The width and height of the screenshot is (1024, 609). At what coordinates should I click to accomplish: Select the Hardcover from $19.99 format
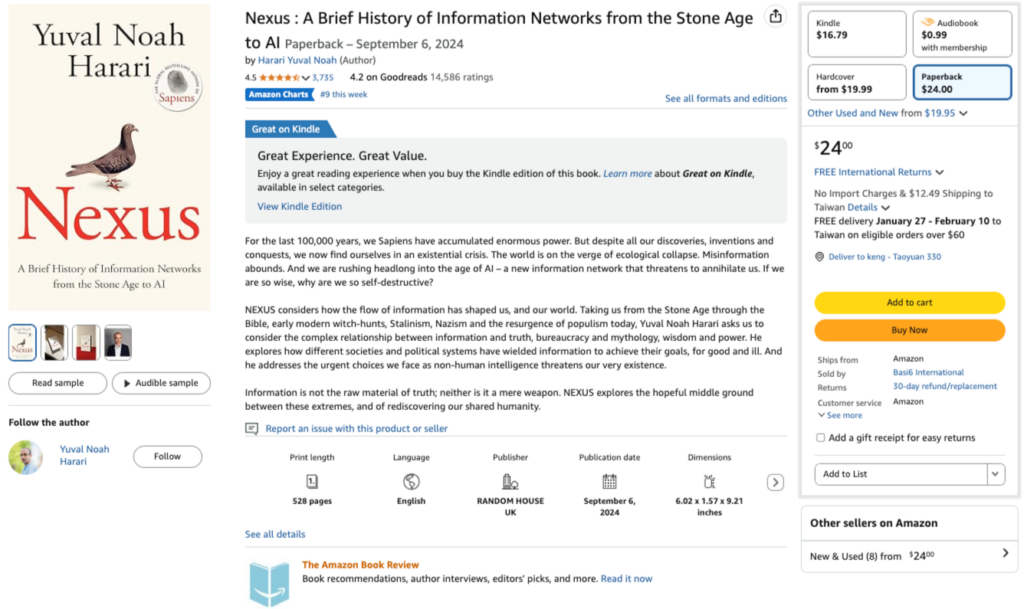pyautogui.click(x=857, y=82)
